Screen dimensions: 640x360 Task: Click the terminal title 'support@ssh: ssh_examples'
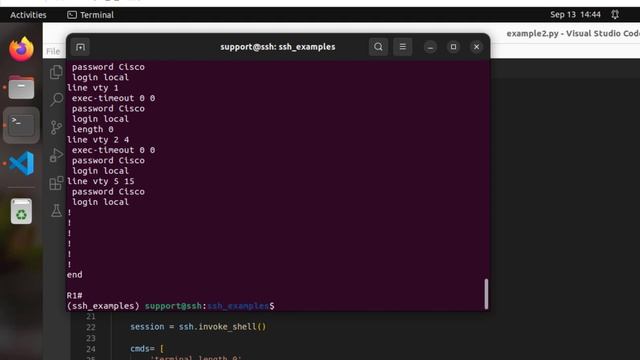(278, 47)
